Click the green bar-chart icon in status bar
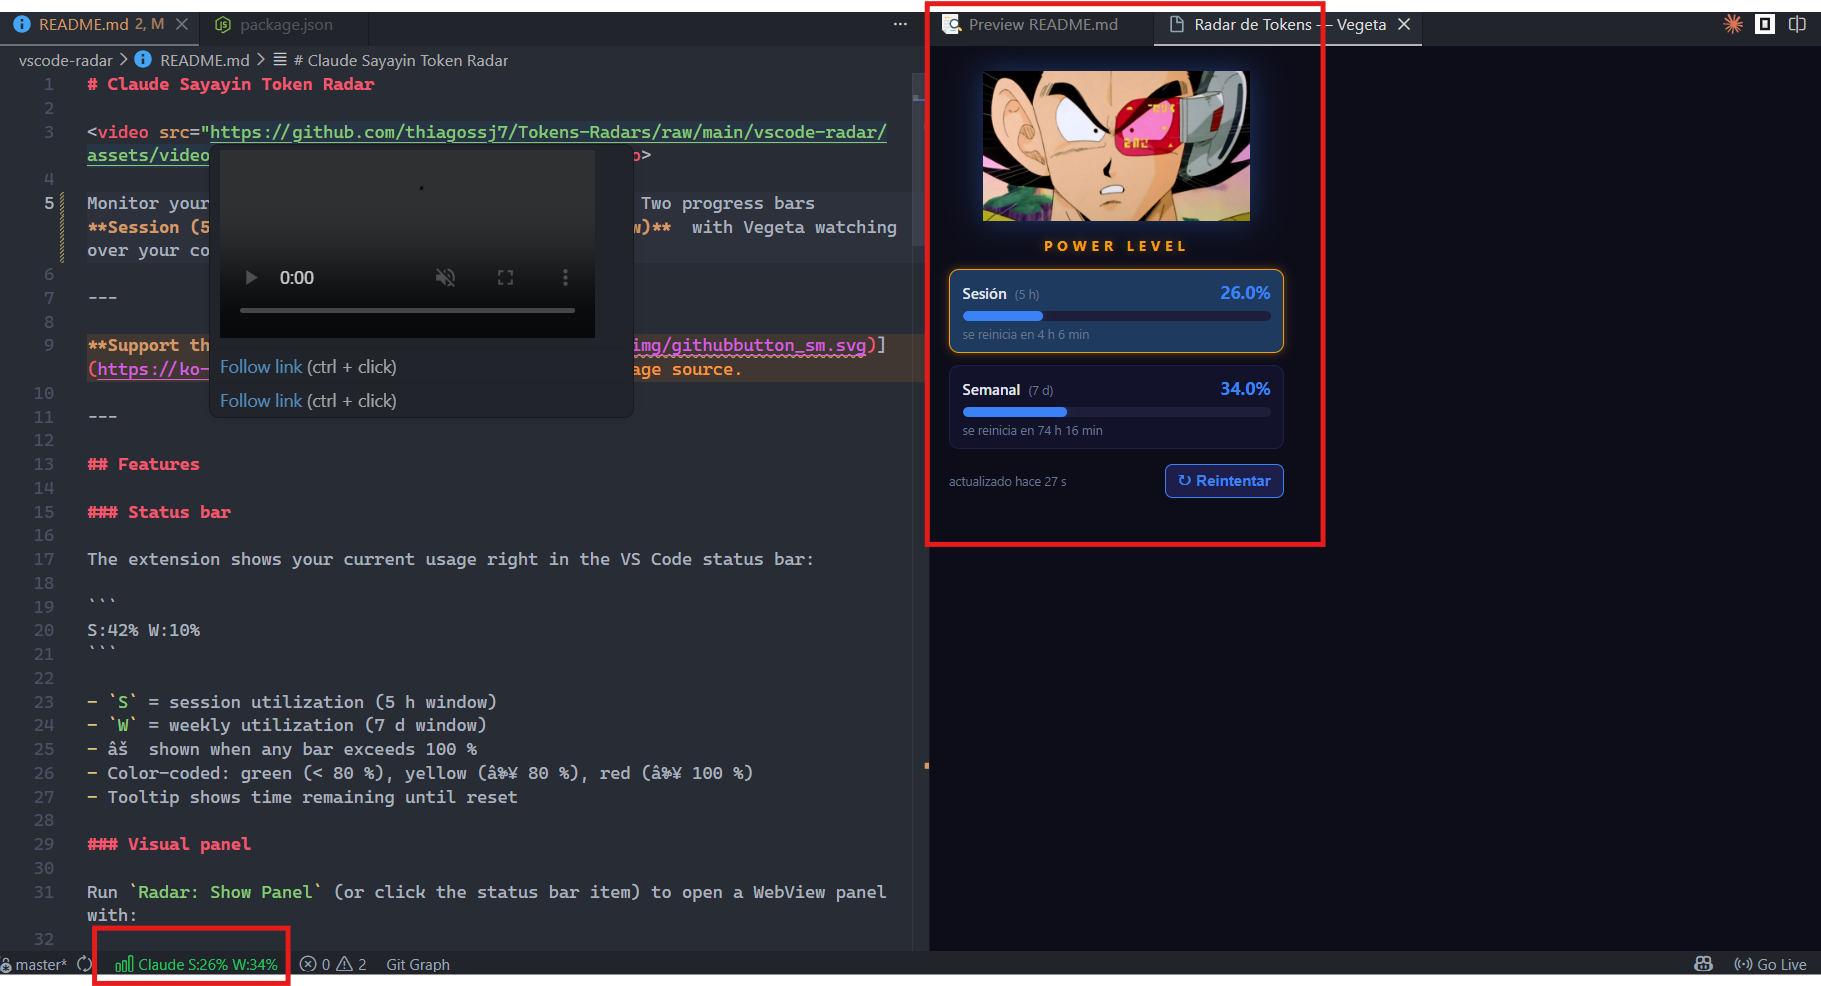This screenshot has width=1821, height=986. click(x=124, y=964)
